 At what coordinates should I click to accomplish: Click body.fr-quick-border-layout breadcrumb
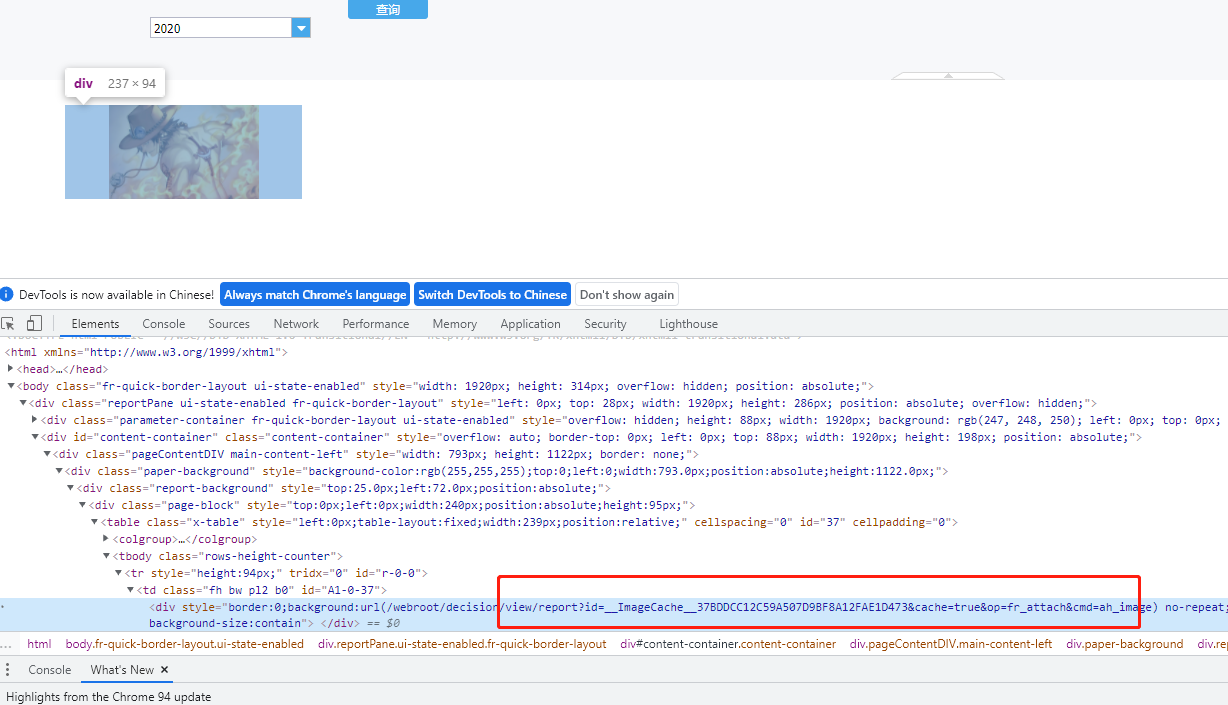184,644
